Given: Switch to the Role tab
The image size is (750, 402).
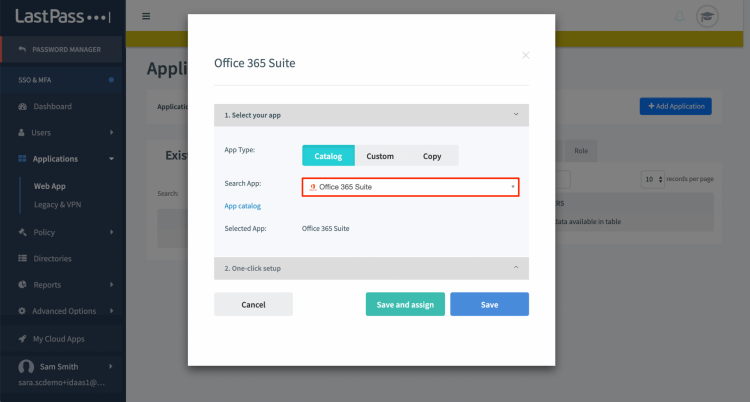Looking at the screenshot, I should pos(581,151).
